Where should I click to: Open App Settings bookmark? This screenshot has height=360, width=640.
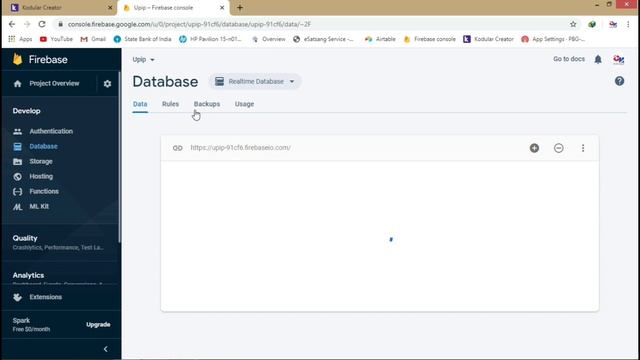pyautogui.click(x=553, y=39)
